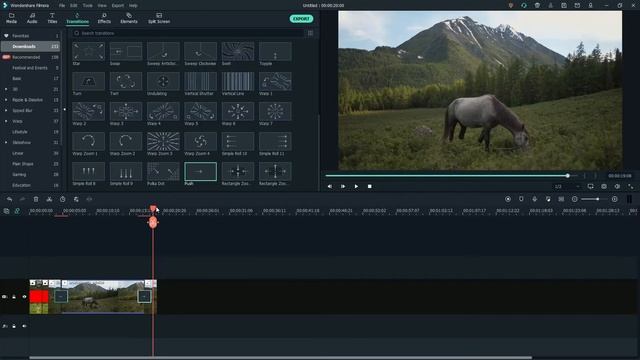This screenshot has height=360, width=640.
Task: Click the EXPORT button
Action: point(301,19)
